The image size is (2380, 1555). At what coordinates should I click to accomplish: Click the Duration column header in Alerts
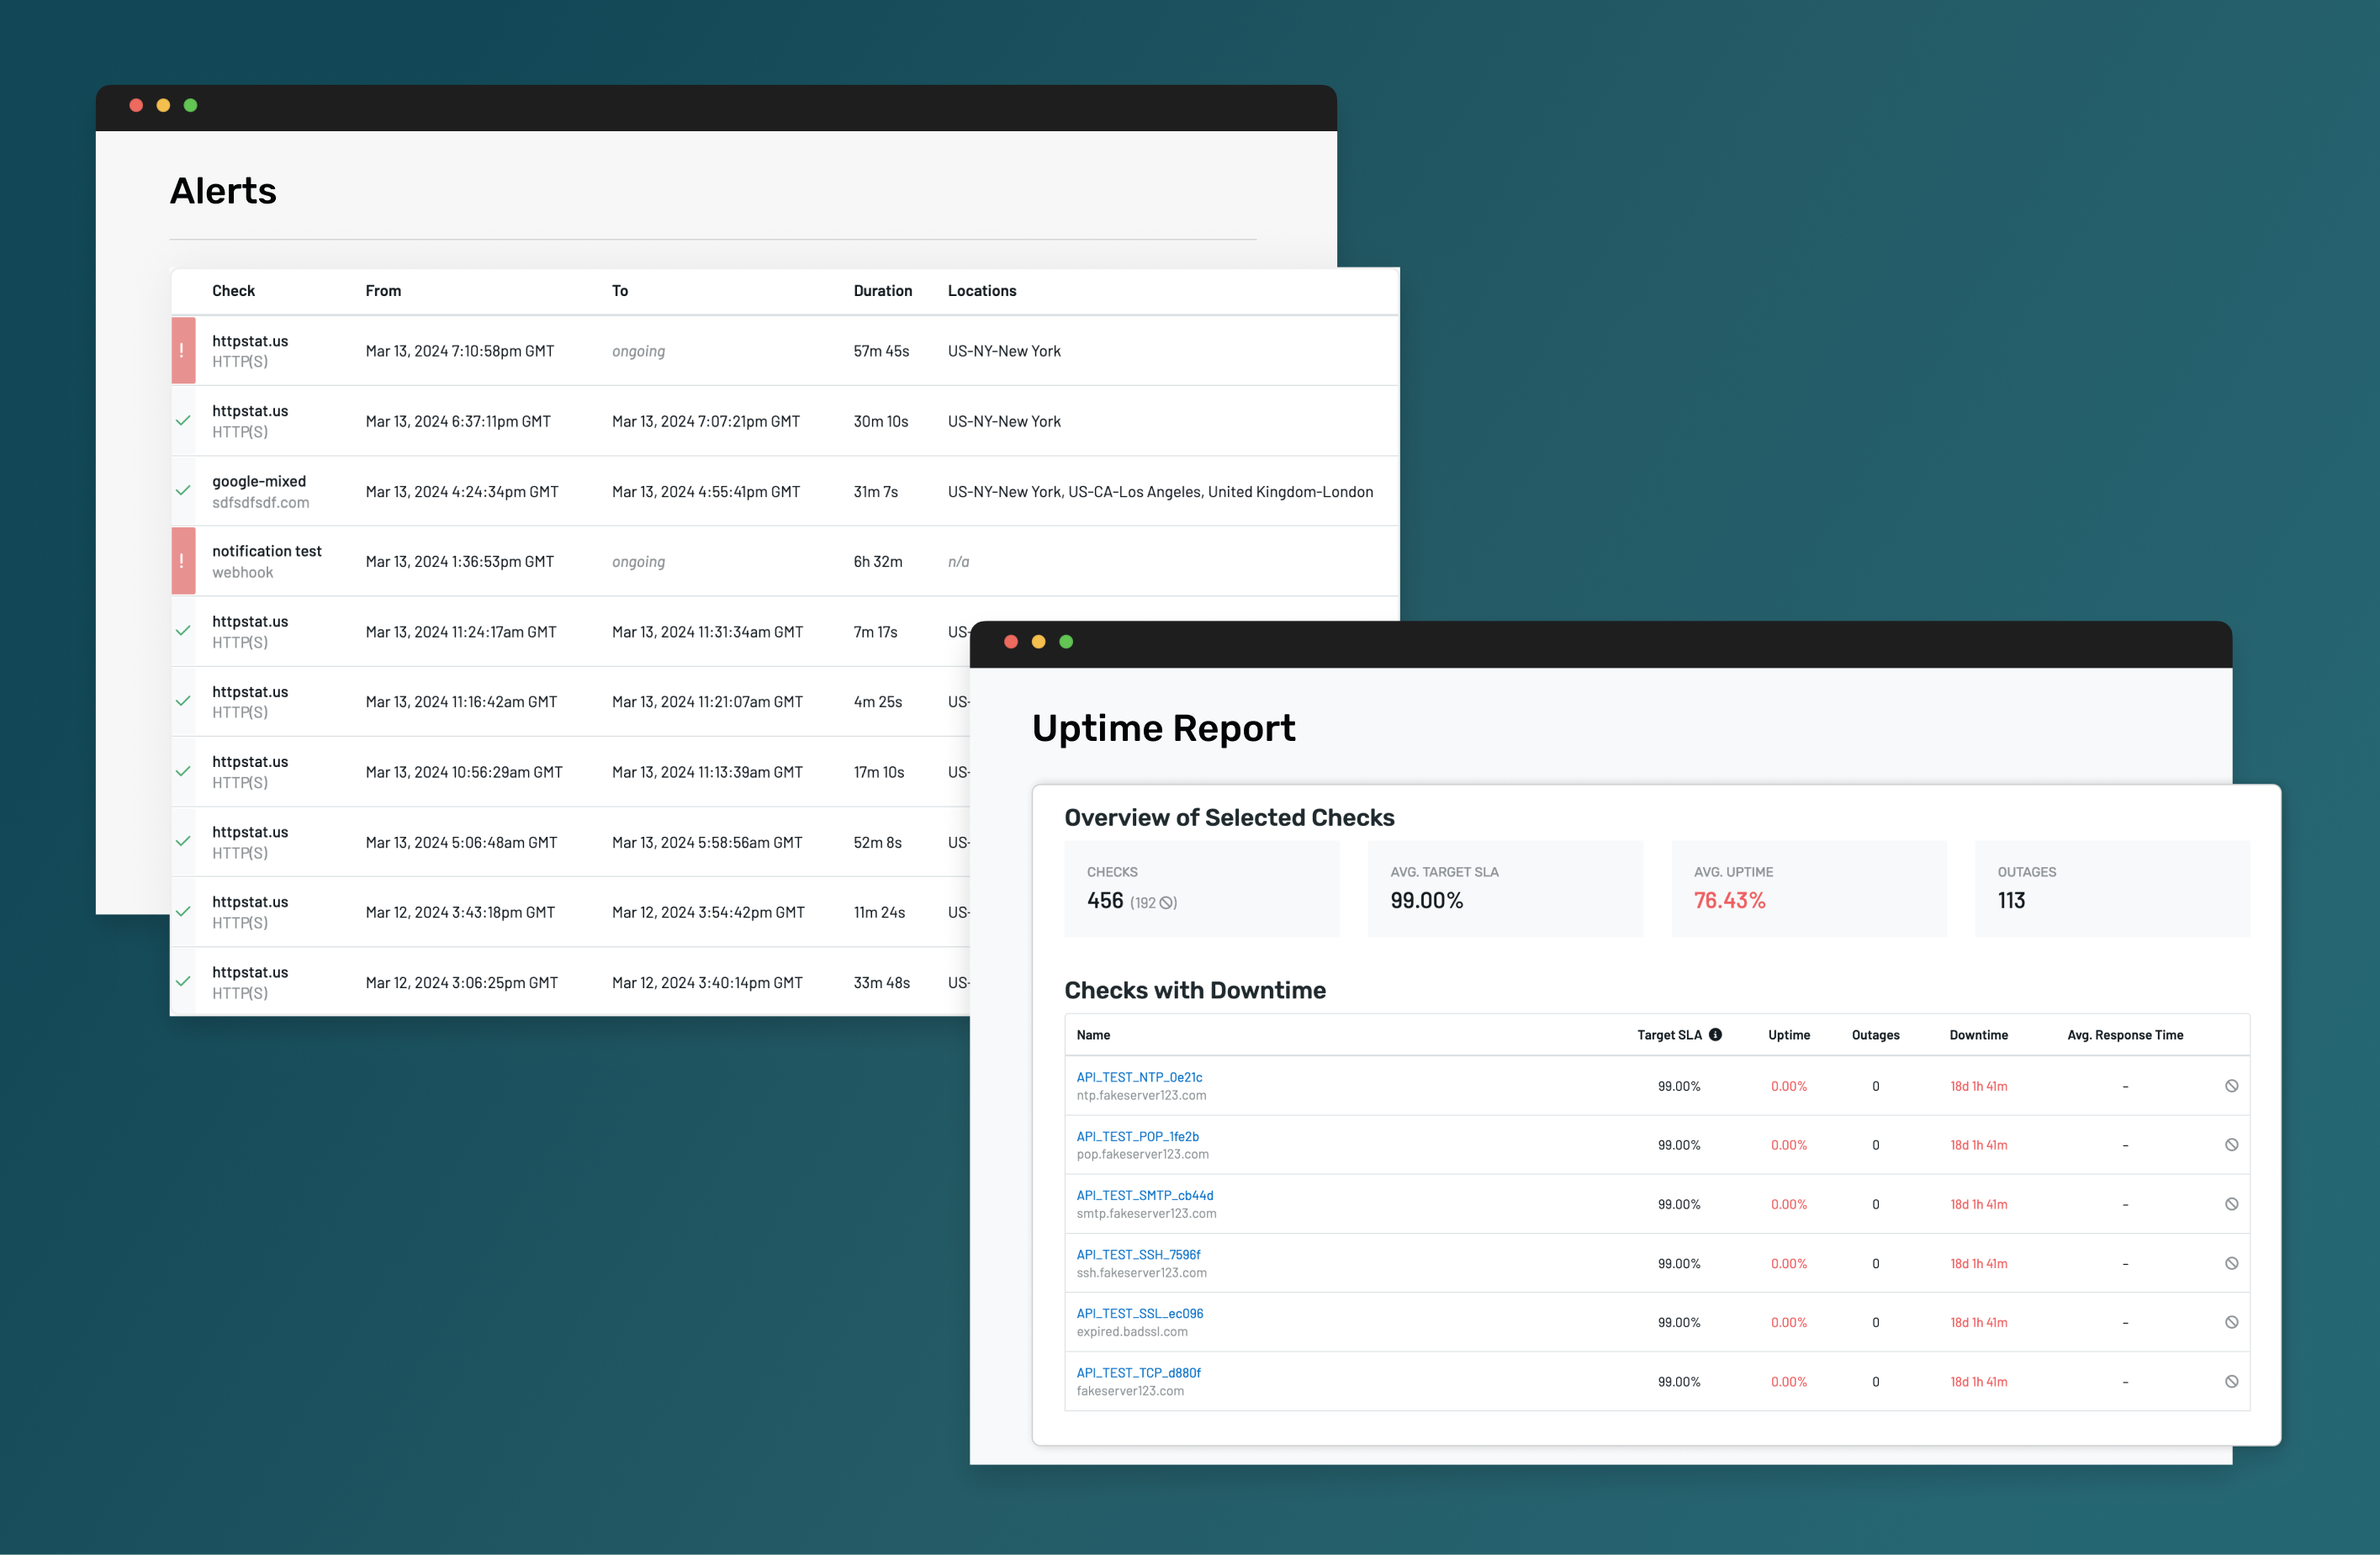point(883,291)
